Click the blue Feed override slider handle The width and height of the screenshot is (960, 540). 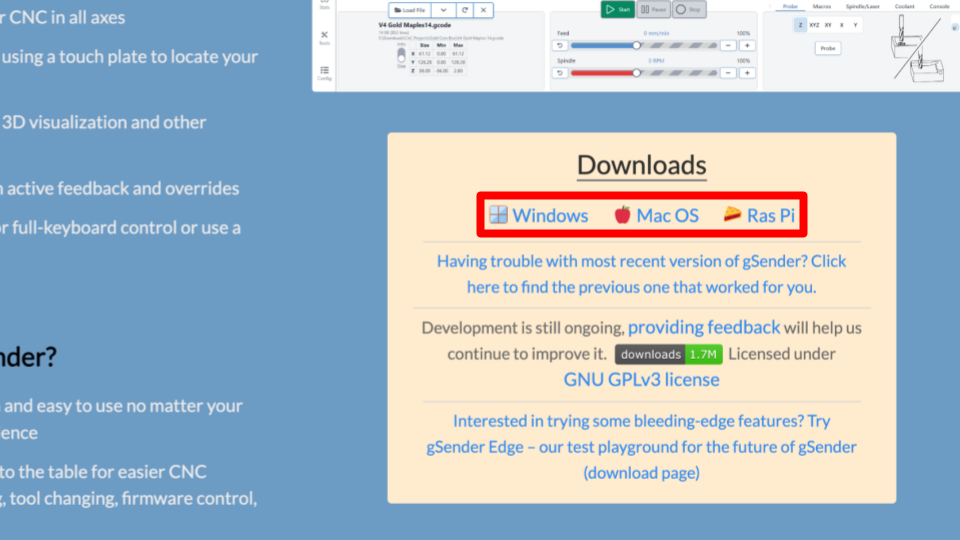point(637,45)
